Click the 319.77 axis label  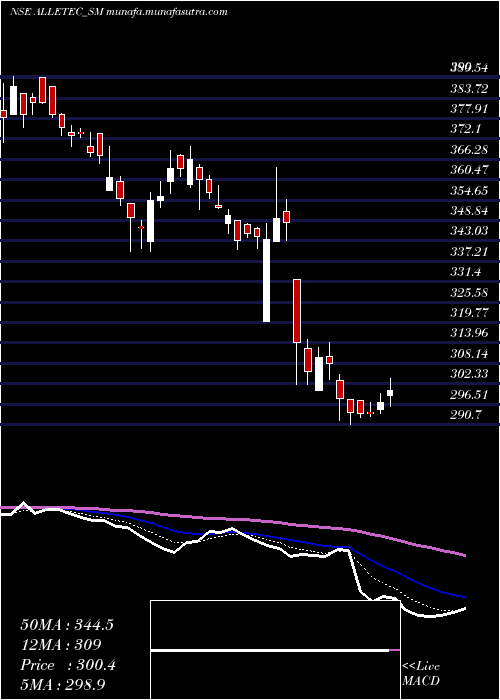click(x=469, y=312)
